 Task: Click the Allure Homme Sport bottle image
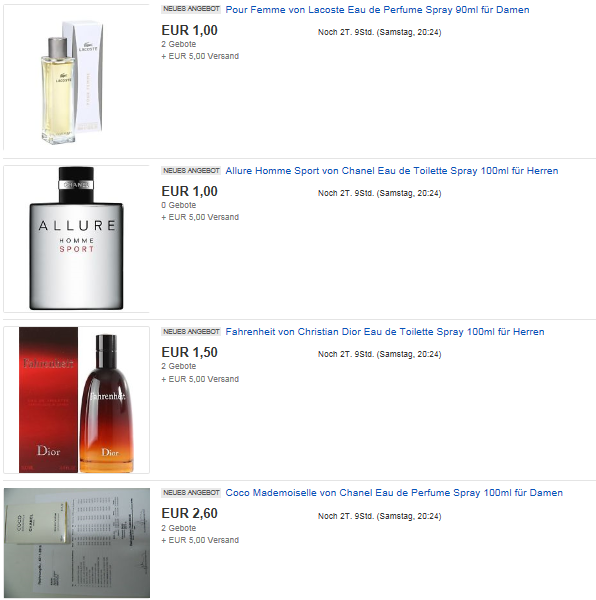(x=76, y=239)
